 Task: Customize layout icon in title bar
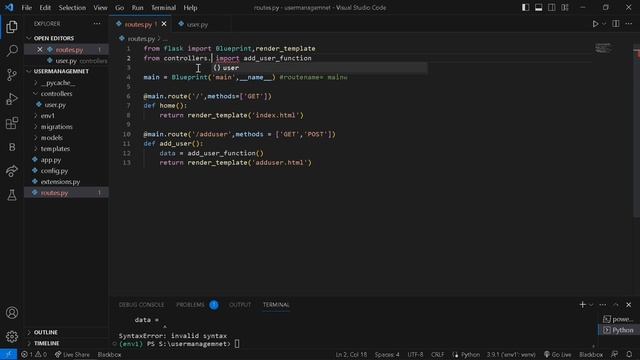click(565, 7)
